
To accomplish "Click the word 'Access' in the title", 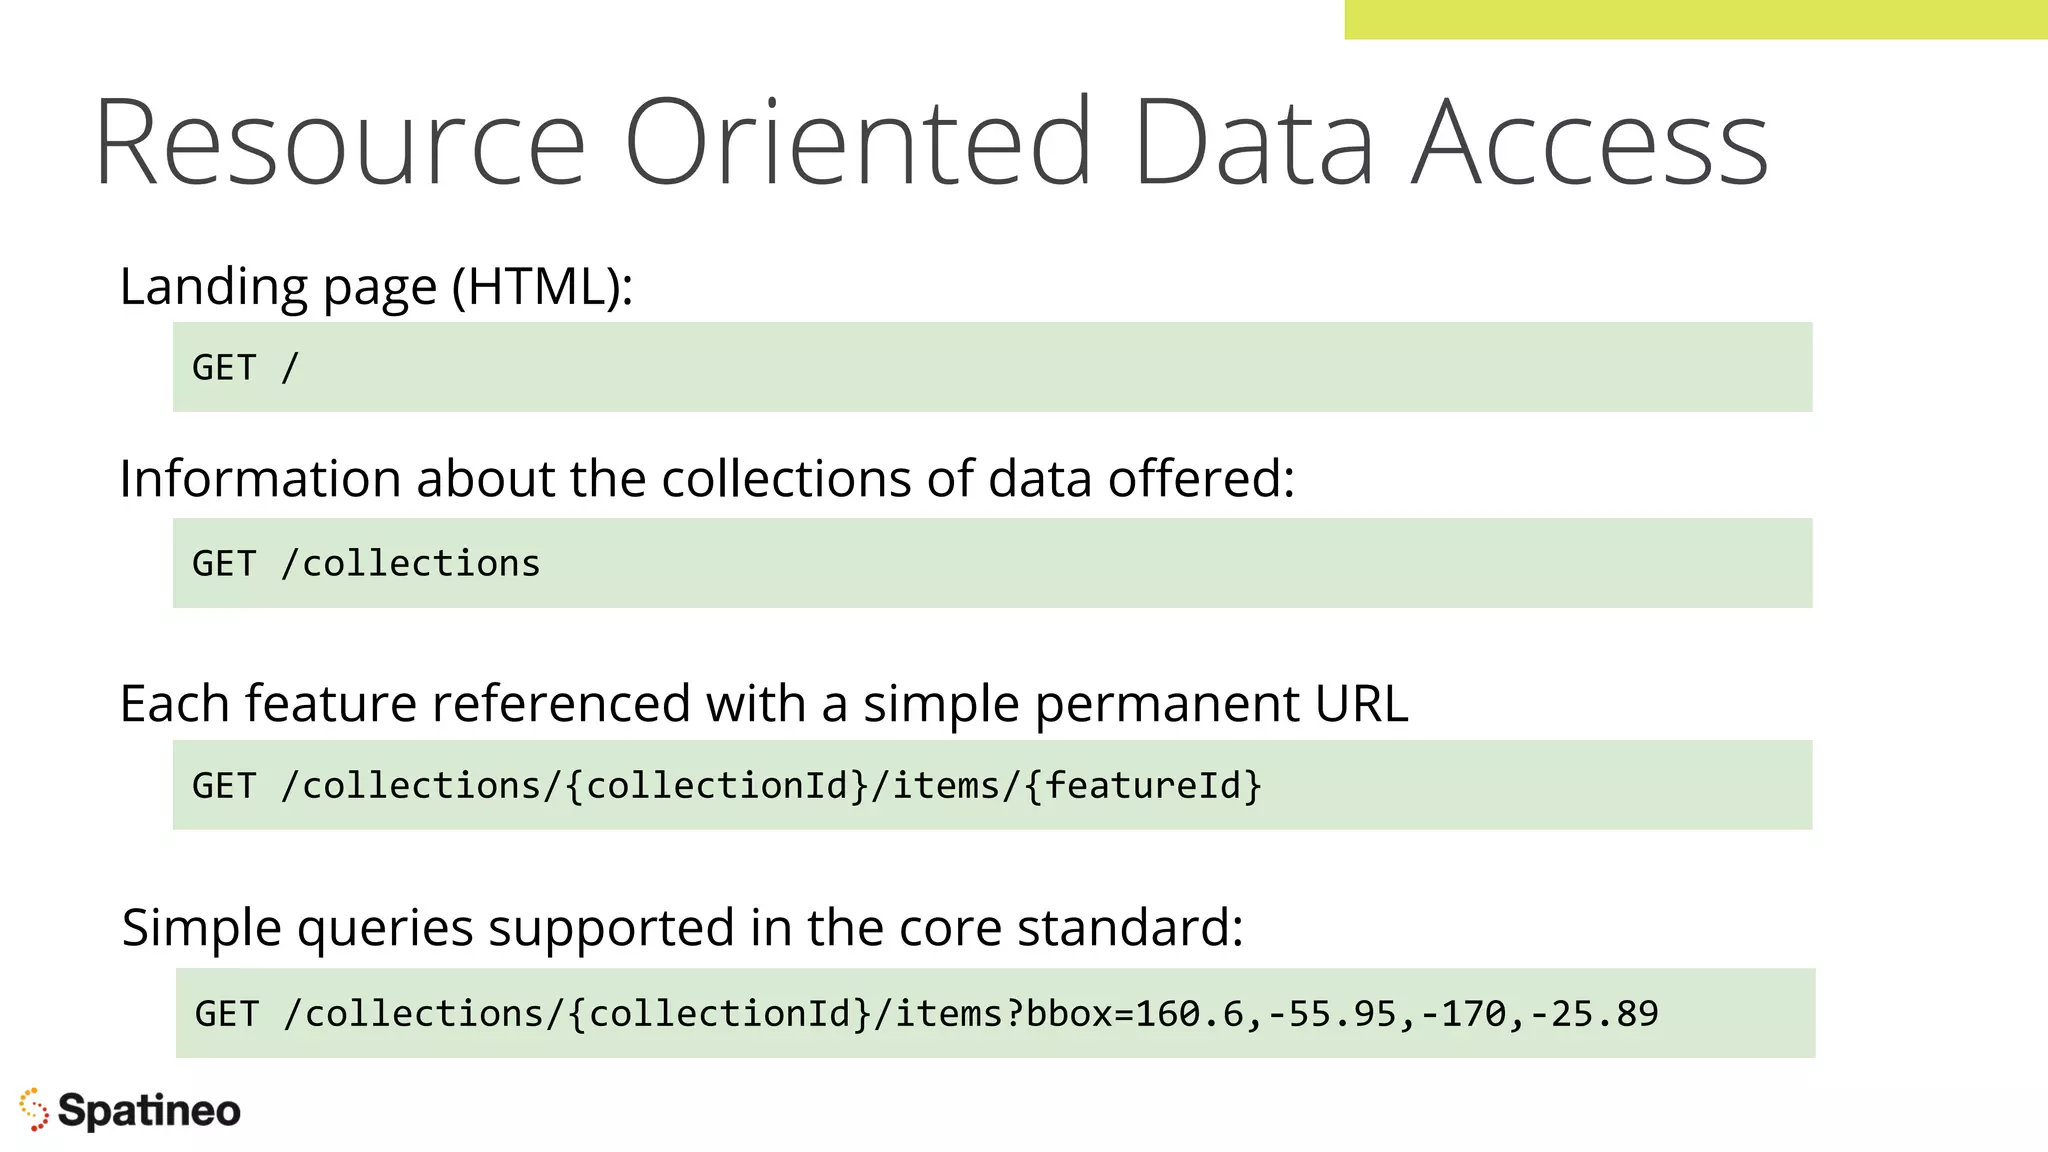I will pos(1590,141).
